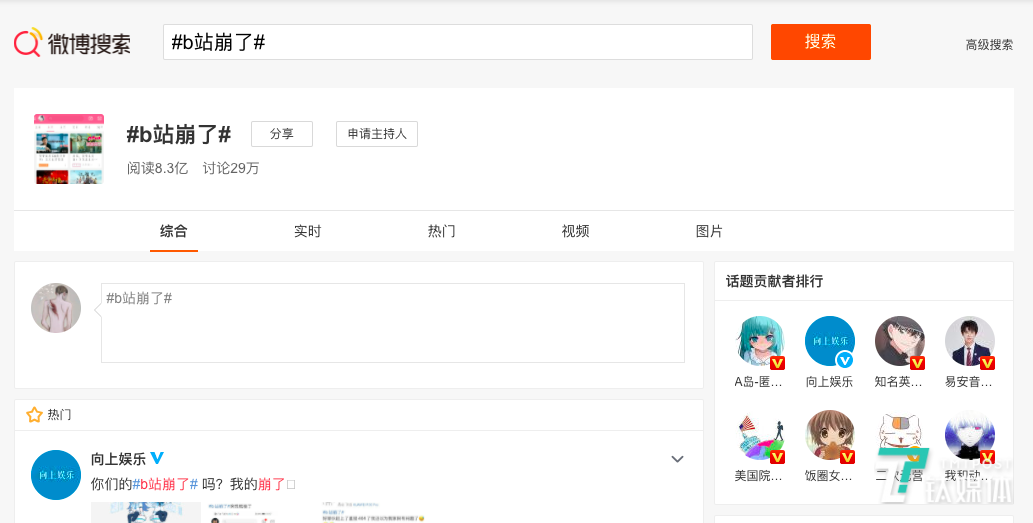Click the #b站崩了# post compose text area
This screenshot has width=1033, height=523.
coord(393,323)
